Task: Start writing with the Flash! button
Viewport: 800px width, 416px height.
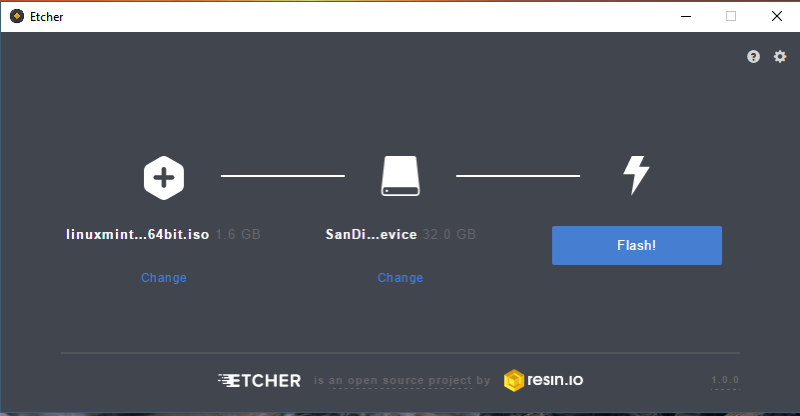Action: (637, 246)
